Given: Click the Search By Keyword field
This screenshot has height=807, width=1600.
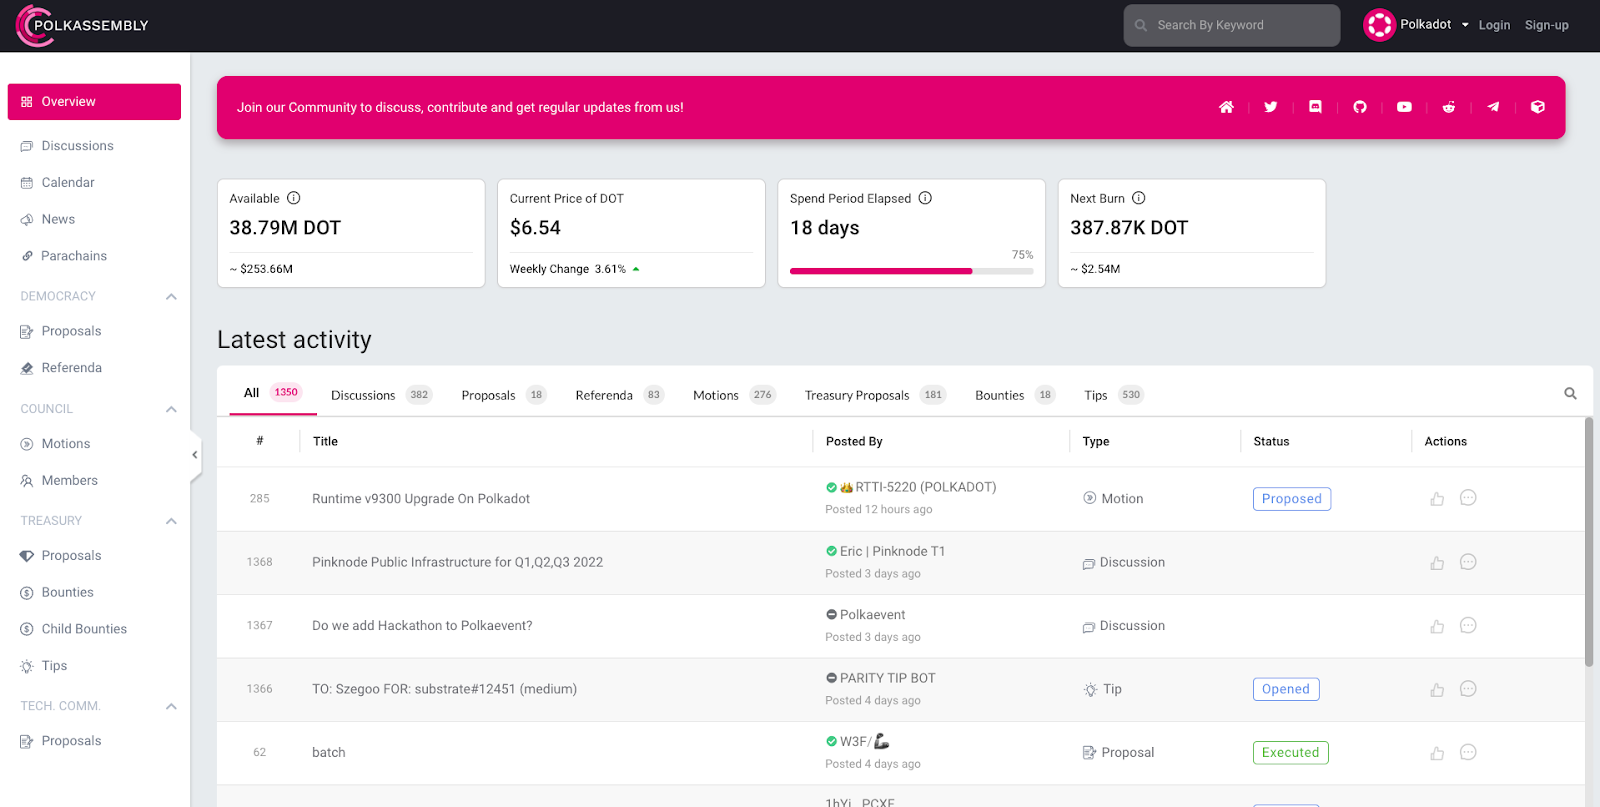Looking at the screenshot, I should coord(1231,25).
